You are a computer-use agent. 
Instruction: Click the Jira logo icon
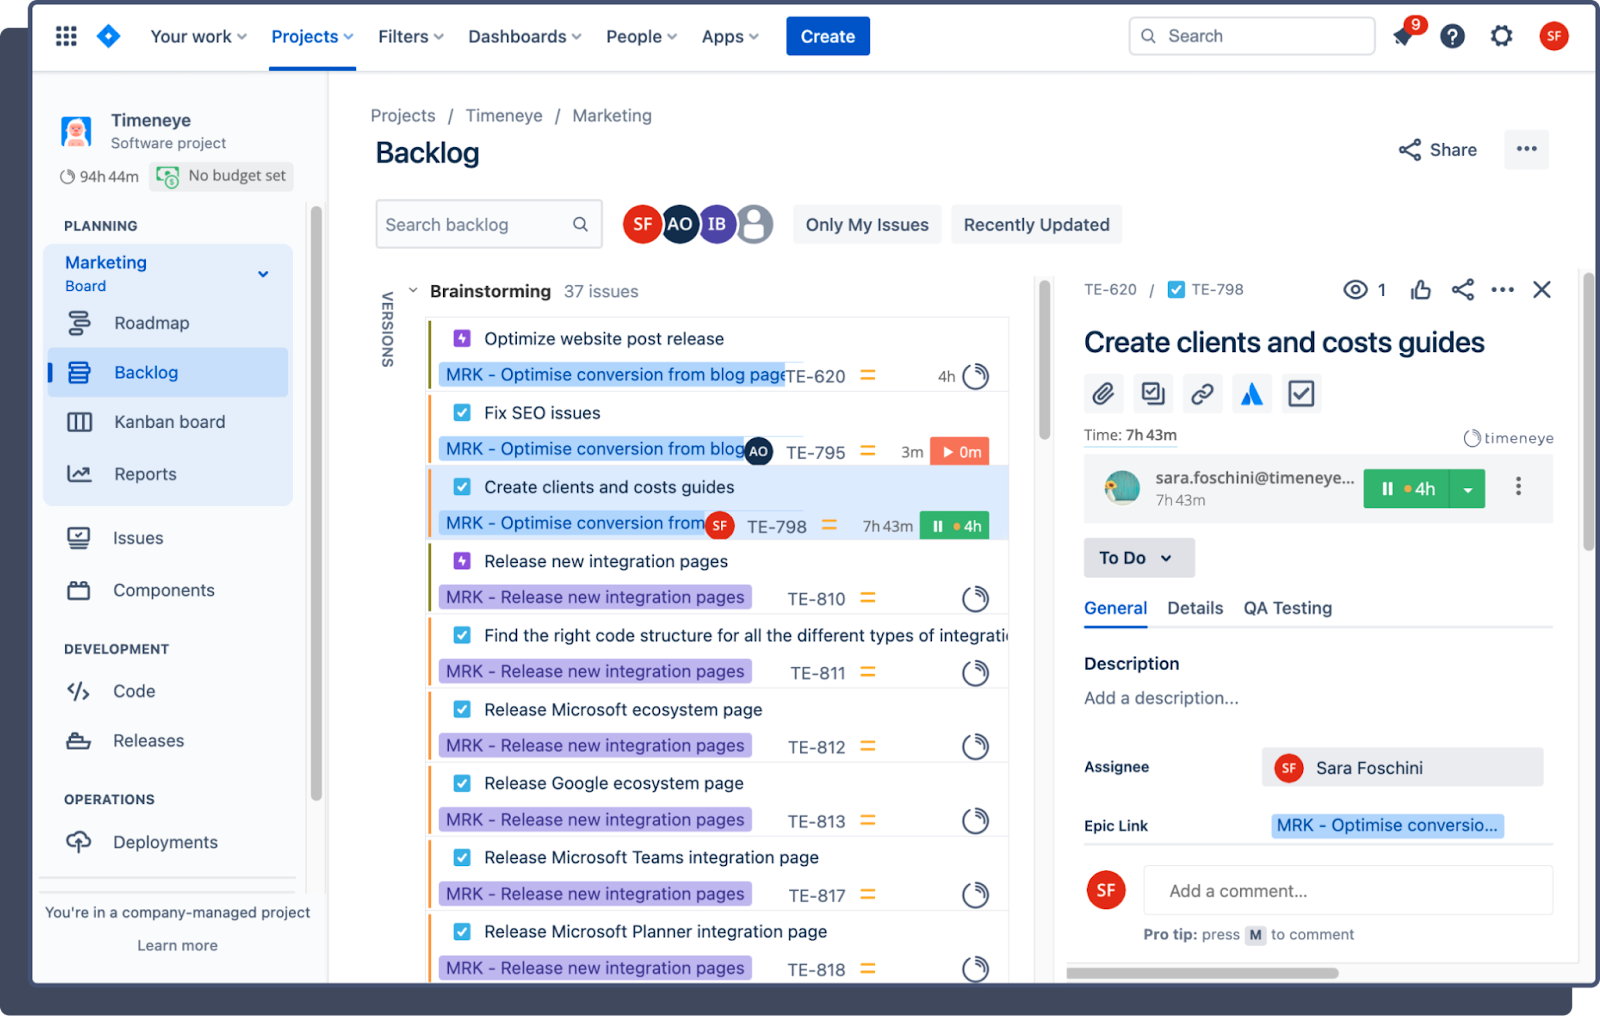coord(108,36)
